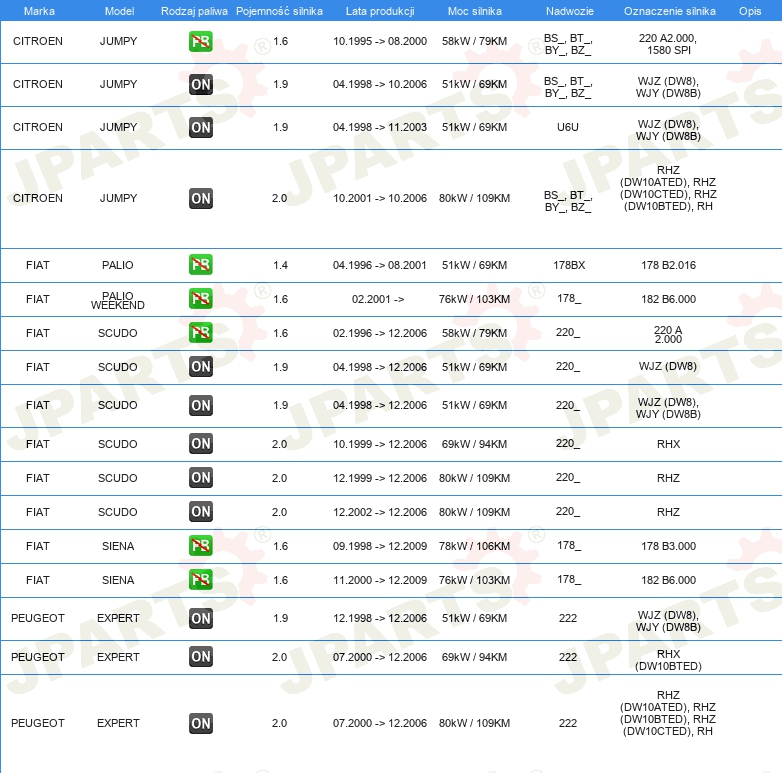Select the date range 04.1996 -> 08.2001
Viewport: 782px width, 773px height.
380,265
